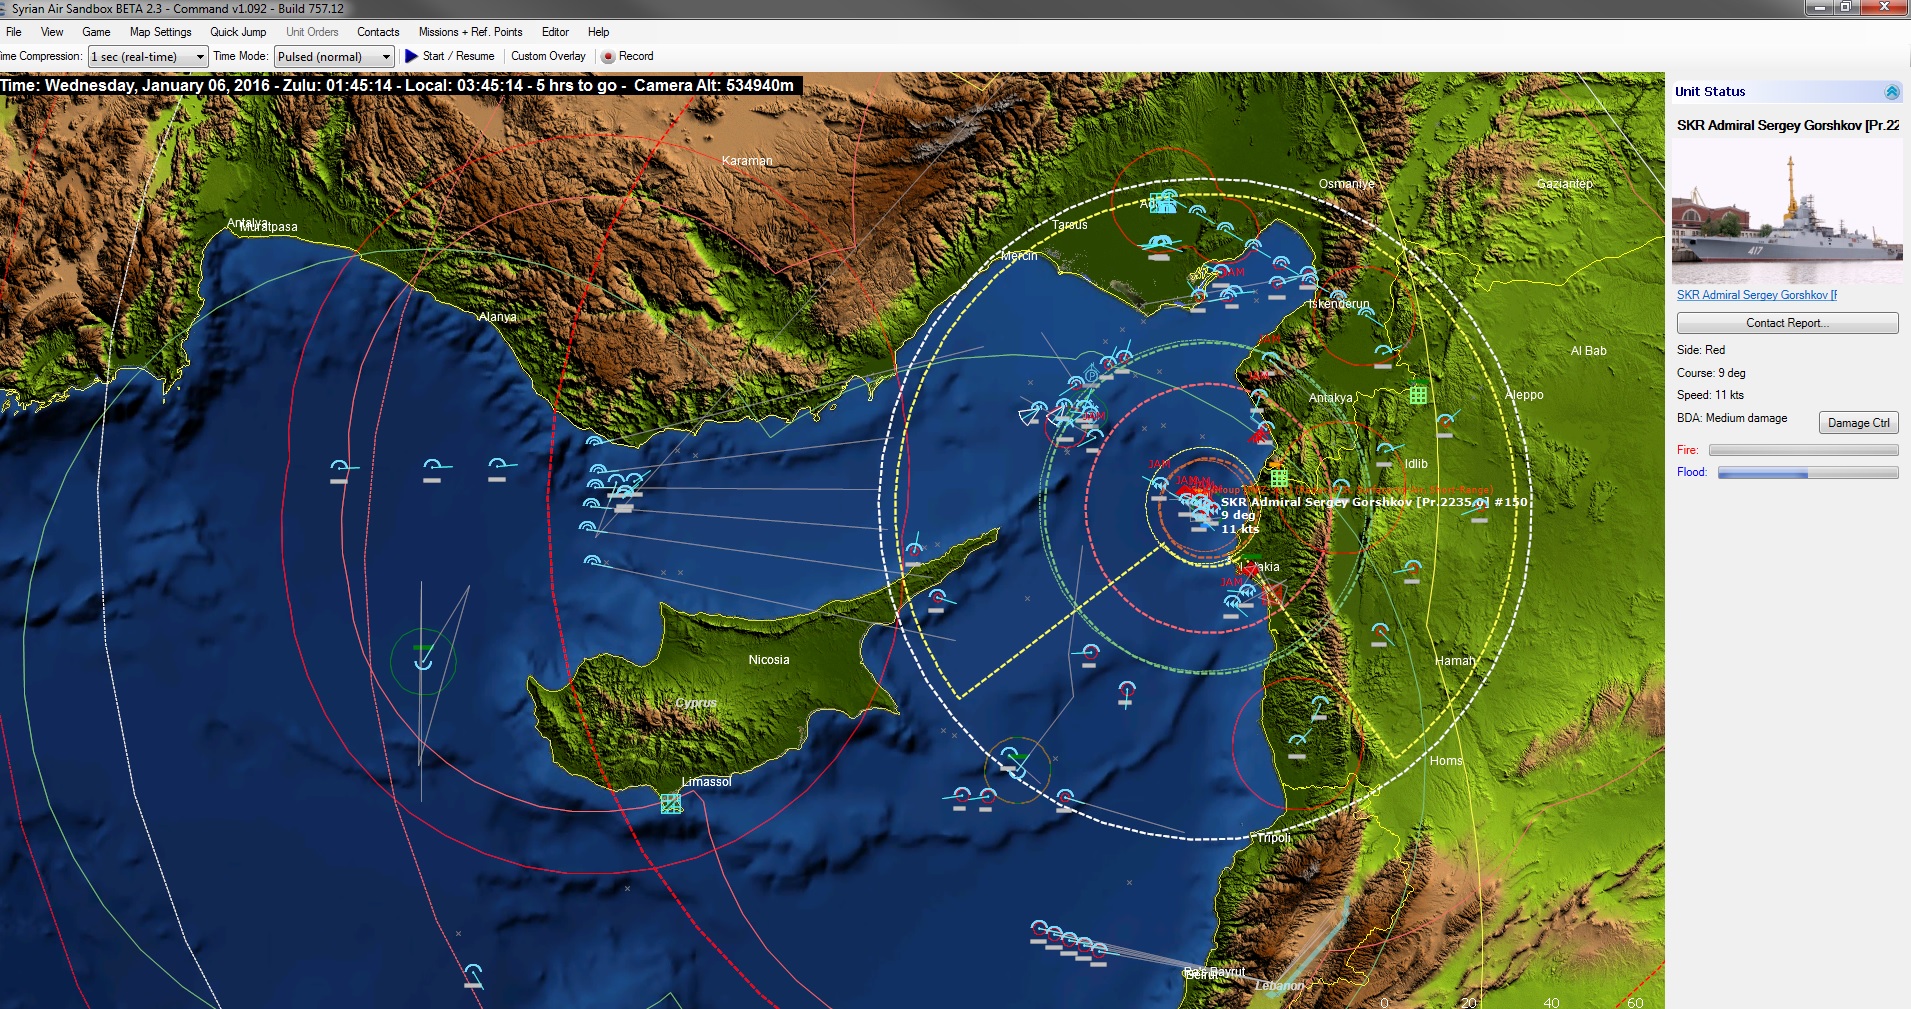Open the Game menu

[96, 32]
